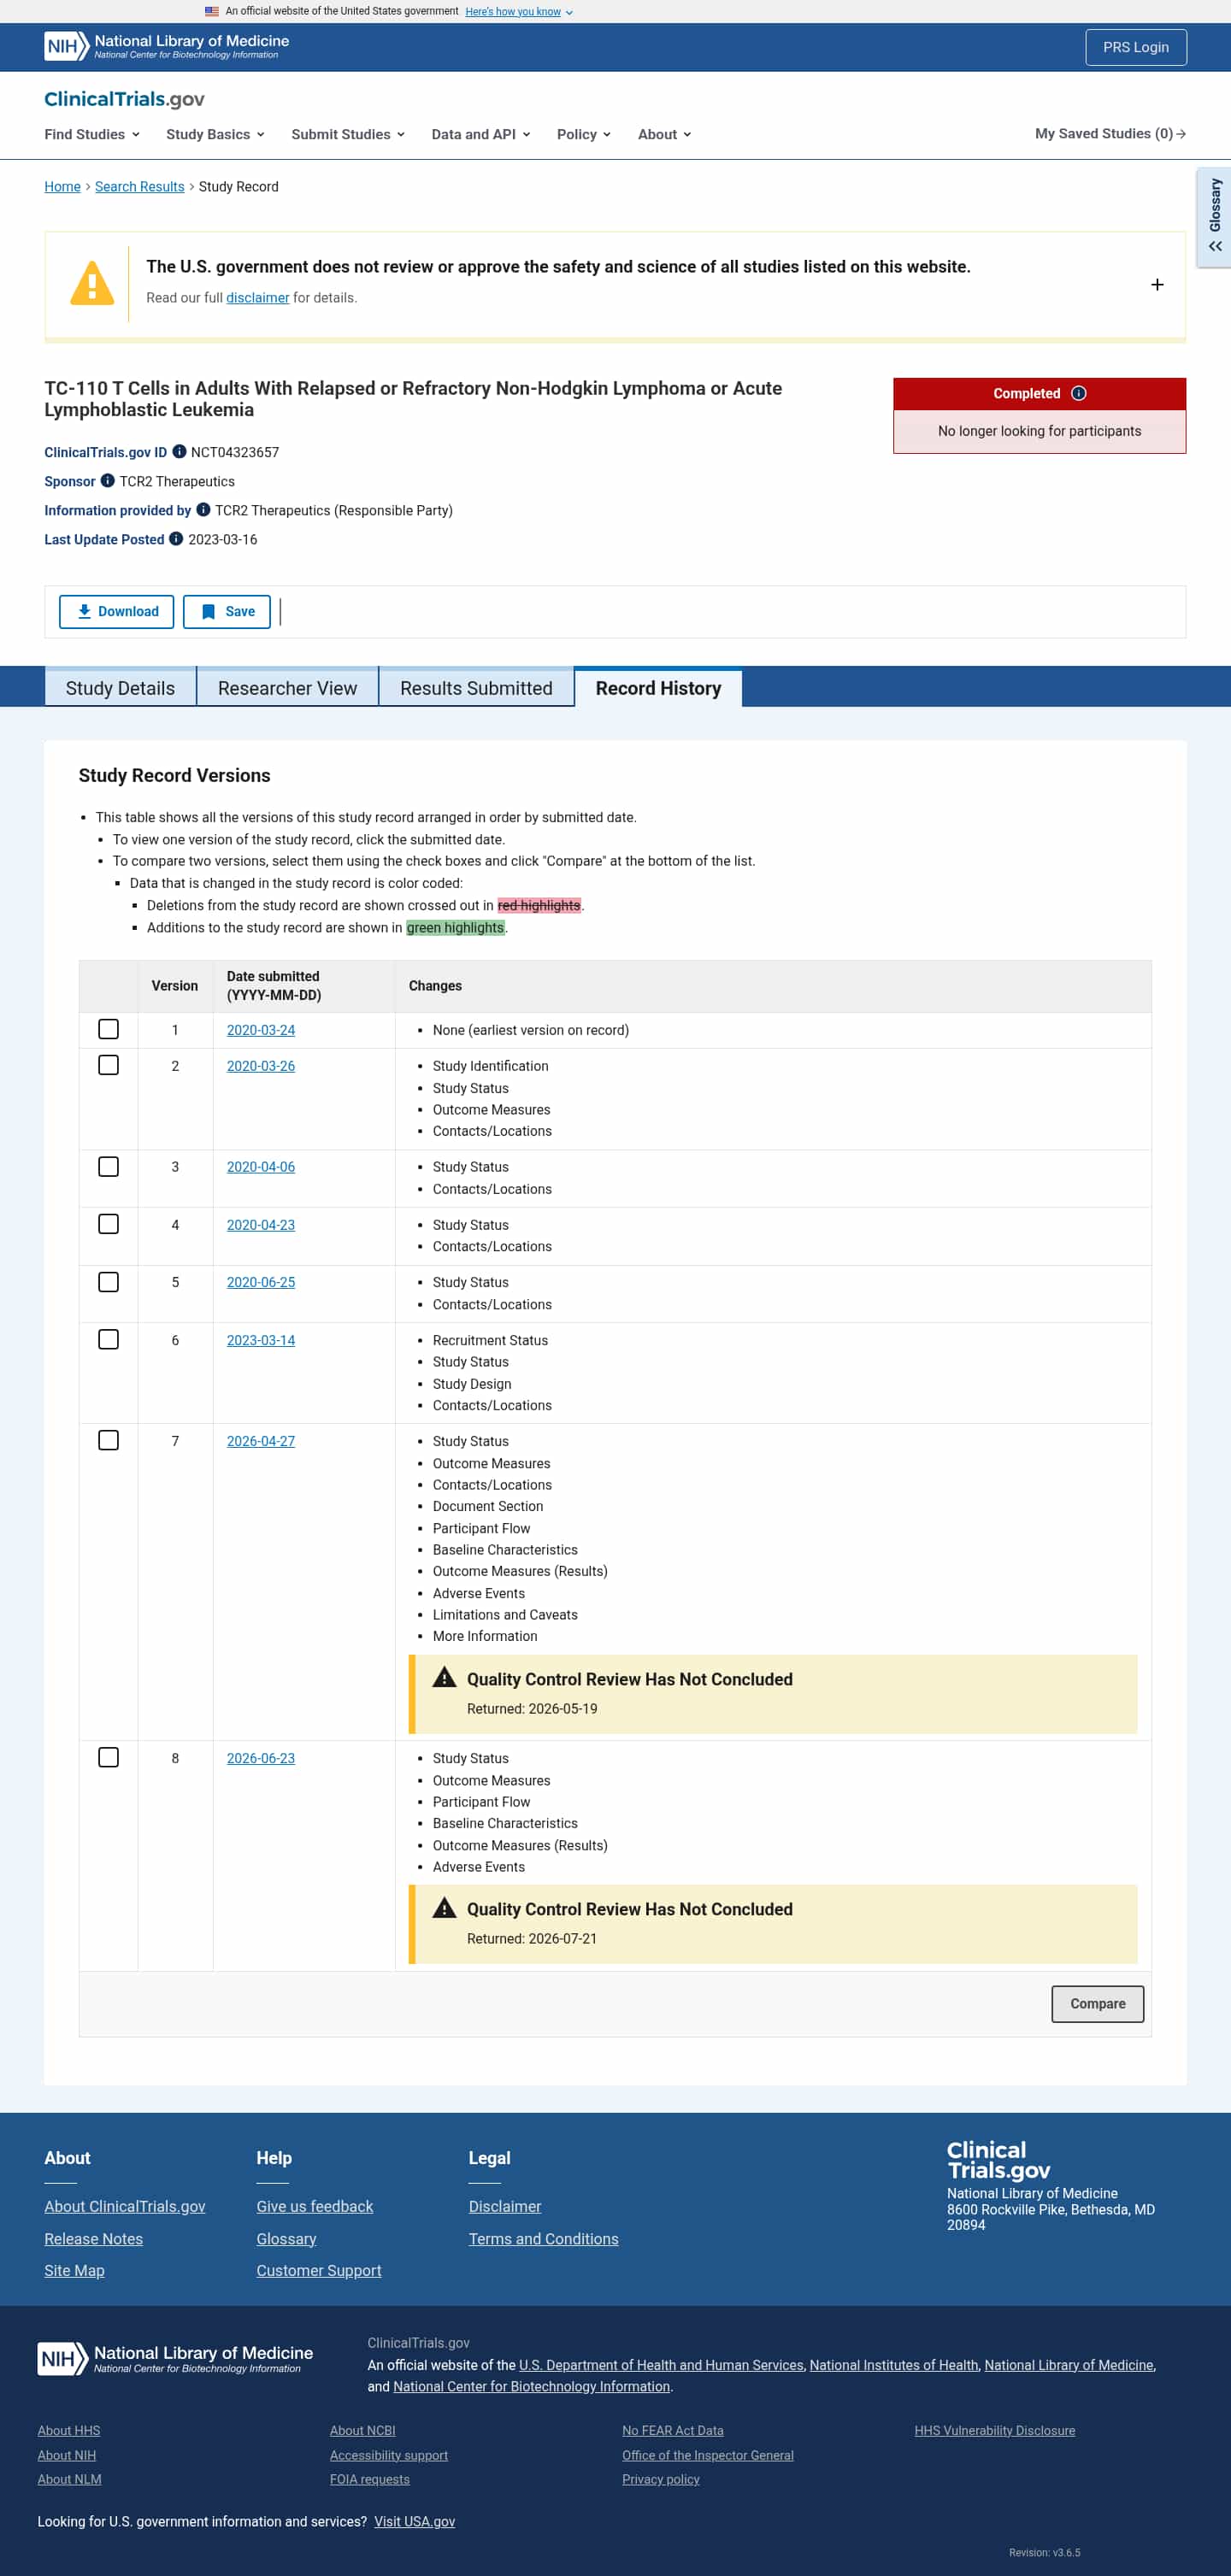Click the NCT04323657 study ID text
The image size is (1231, 2576).
click(x=235, y=452)
